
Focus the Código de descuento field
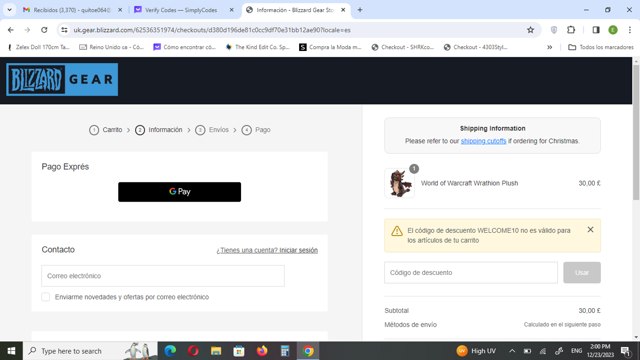tap(471, 273)
